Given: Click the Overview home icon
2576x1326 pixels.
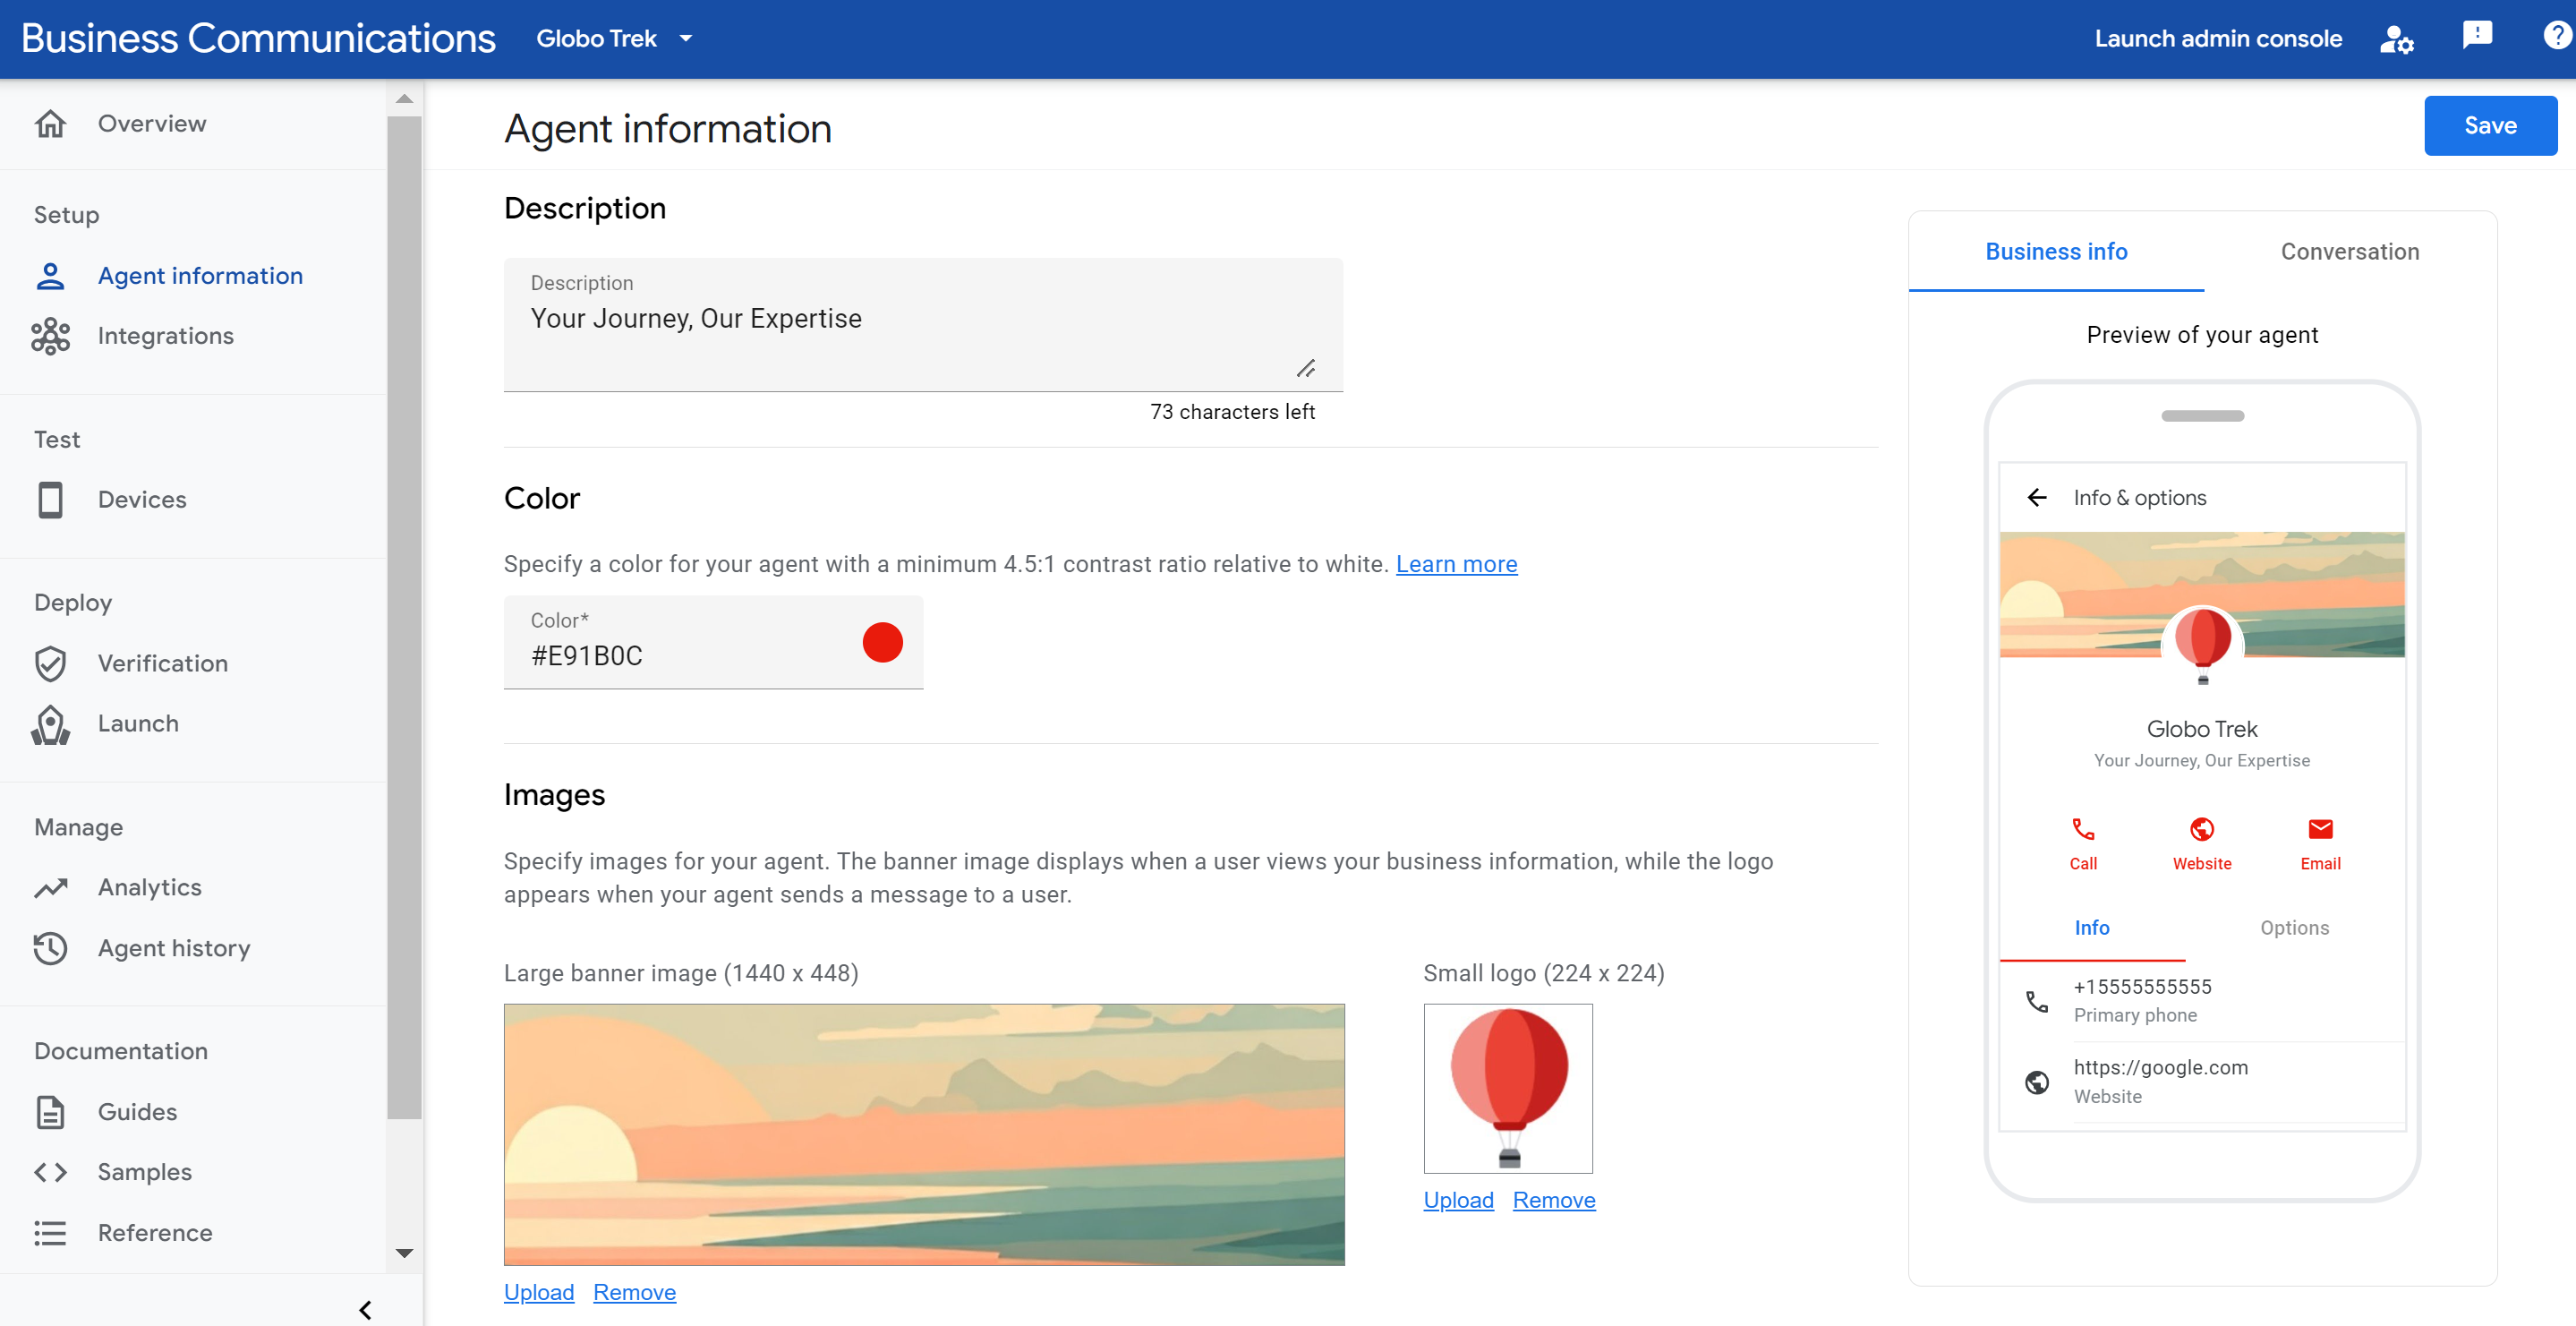Looking at the screenshot, I should [x=51, y=124].
